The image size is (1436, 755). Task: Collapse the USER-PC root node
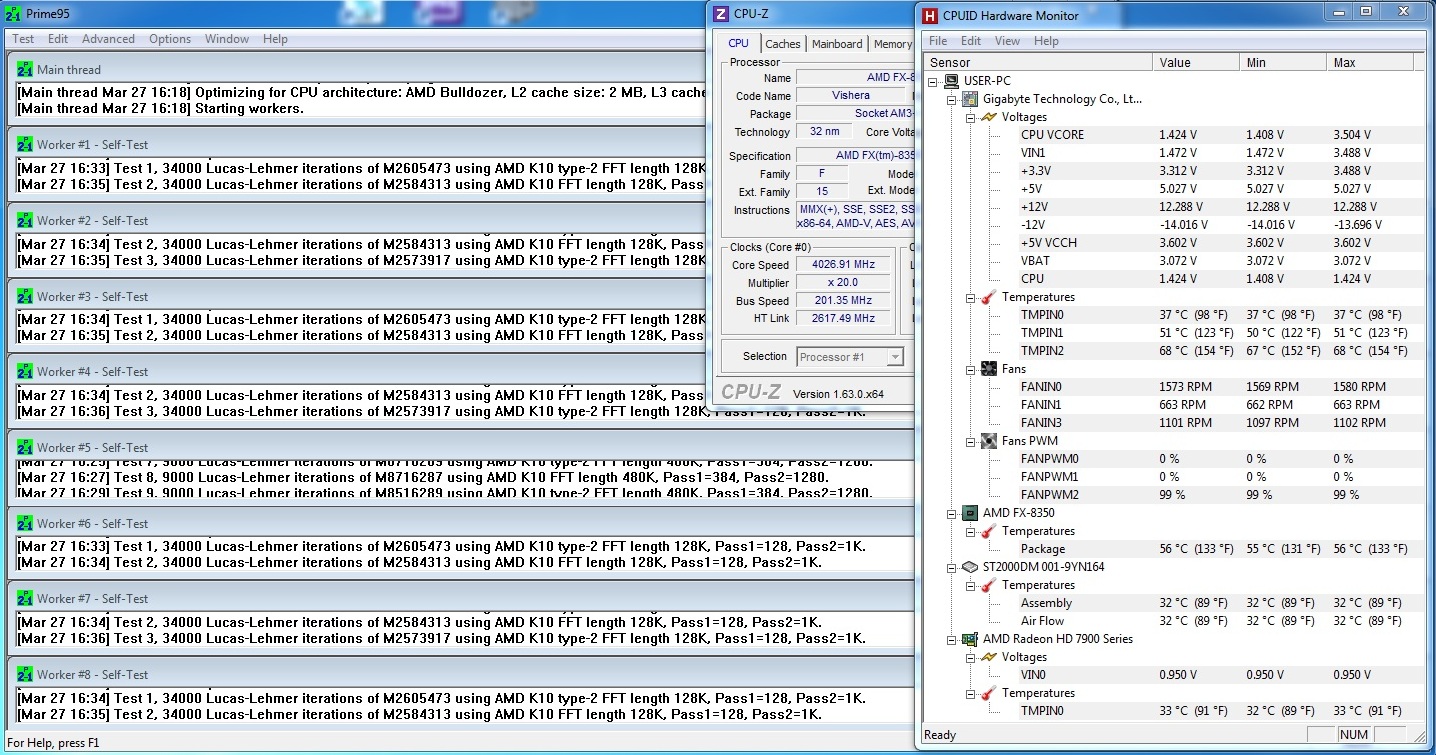coord(934,81)
